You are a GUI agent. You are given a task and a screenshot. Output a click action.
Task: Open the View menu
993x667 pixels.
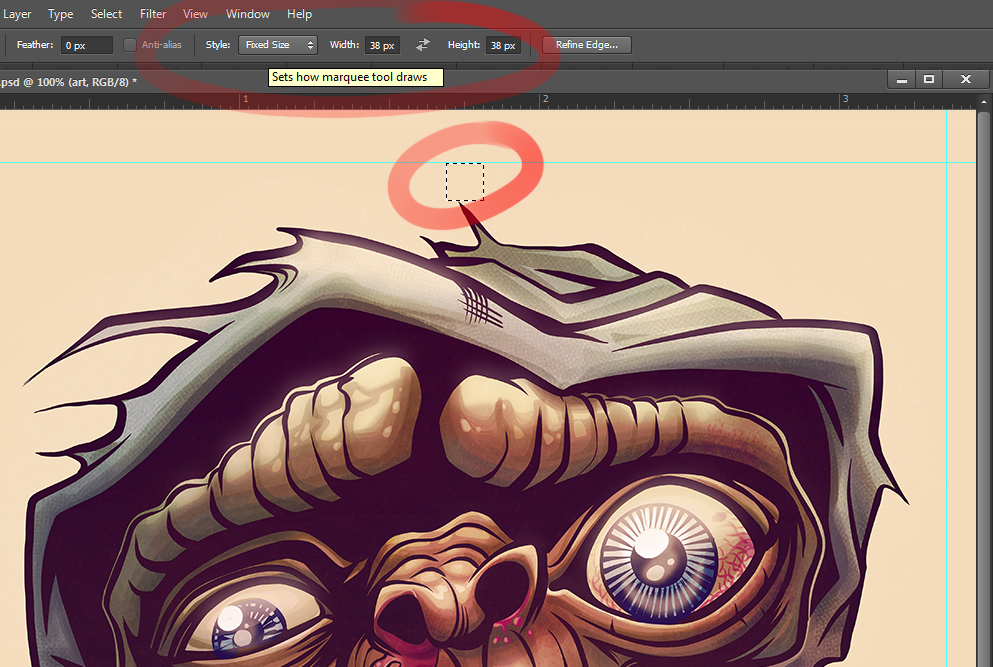(x=195, y=13)
